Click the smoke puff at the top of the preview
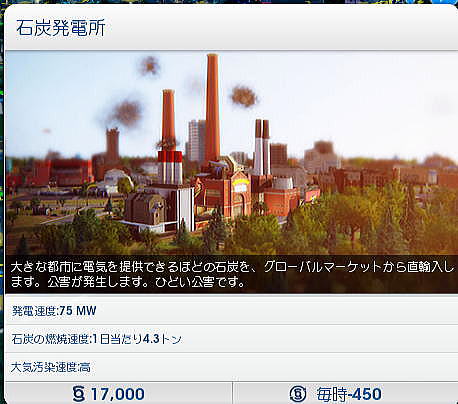This screenshot has width=458, height=404. click(x=149, y=66)
